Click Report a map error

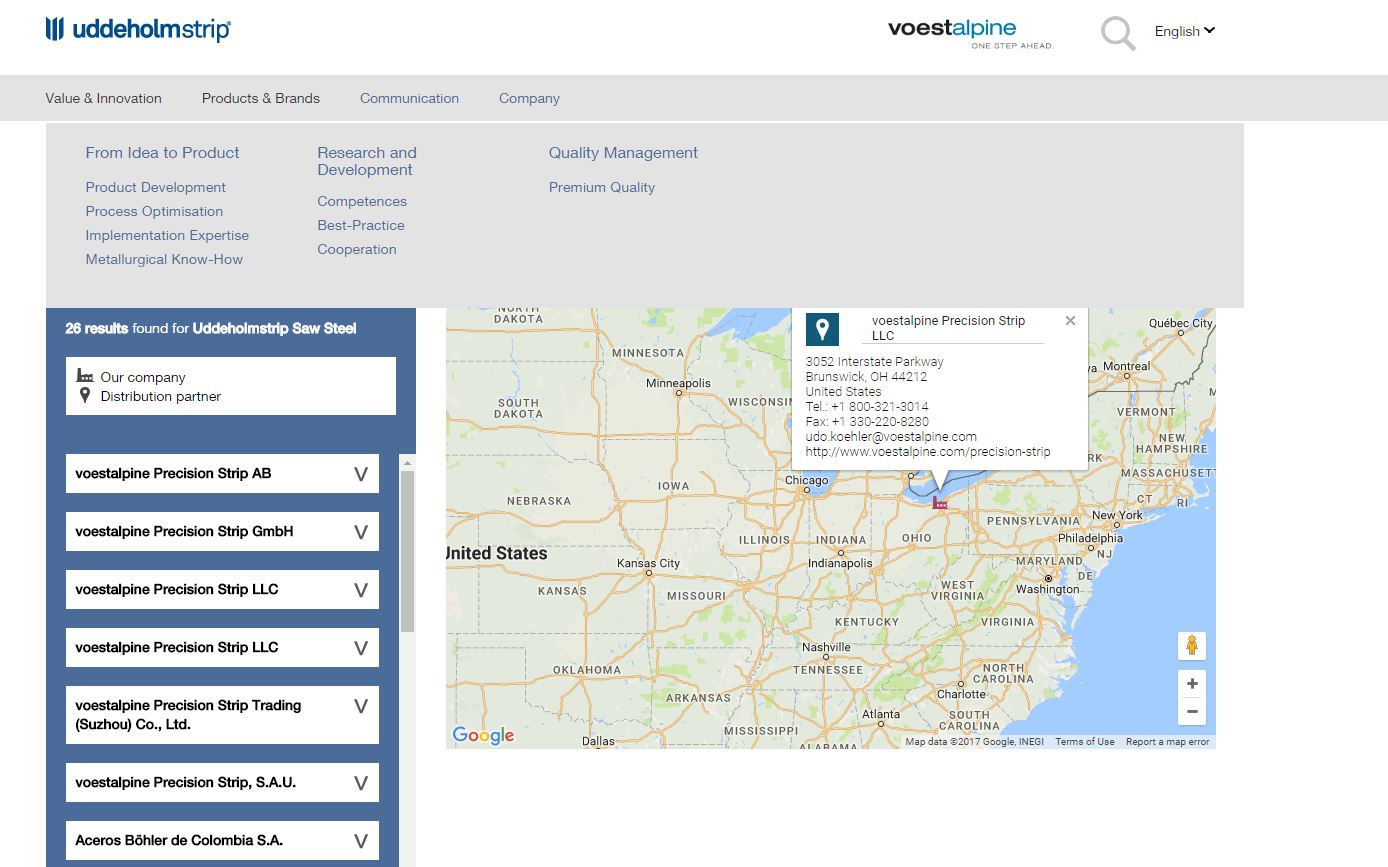[x=1168, y=742]
